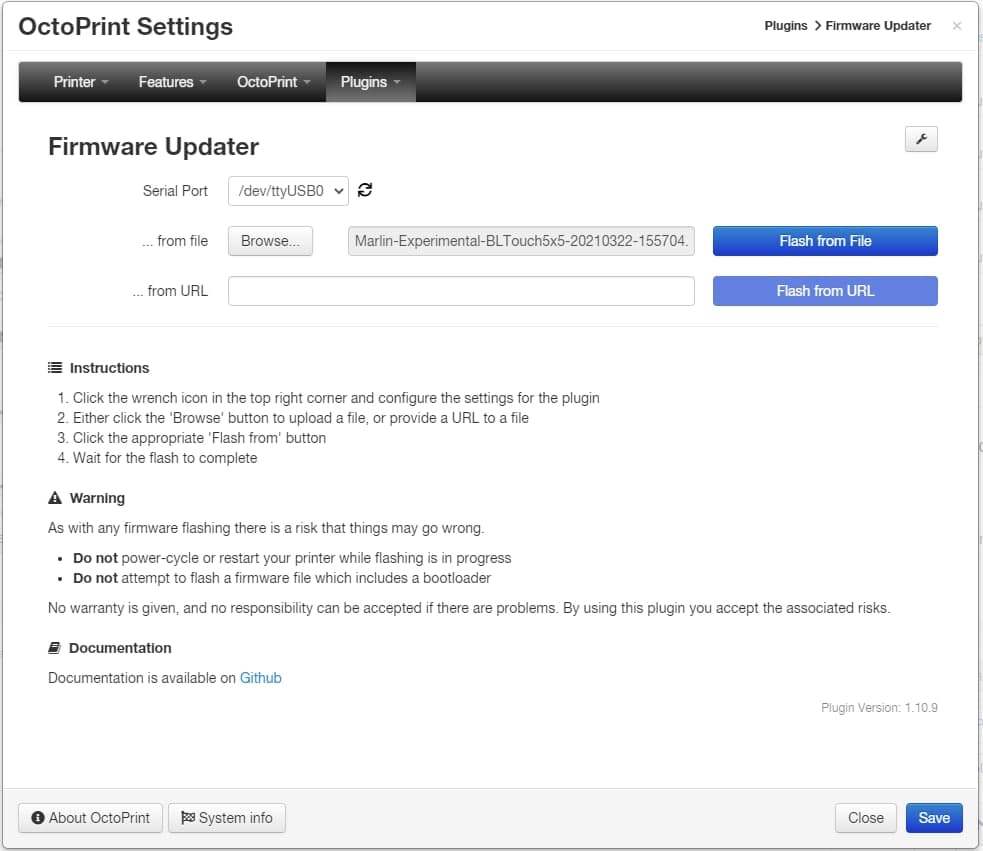This screenshot has width=983, height=851.
Task: Open the Serial Port /dev/ttyUSB0 dropdown
Action: (x=288, y=191)
